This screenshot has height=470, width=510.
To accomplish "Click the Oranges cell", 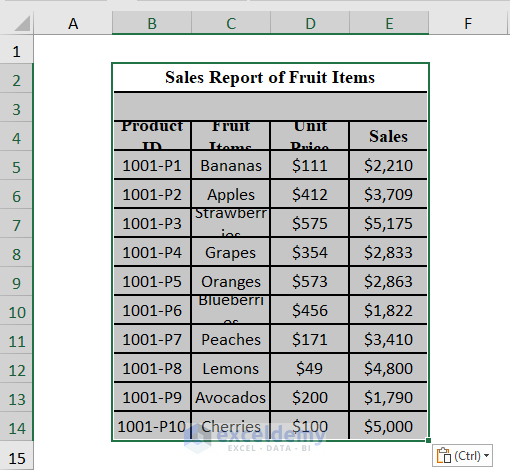I will click(231, 281).
